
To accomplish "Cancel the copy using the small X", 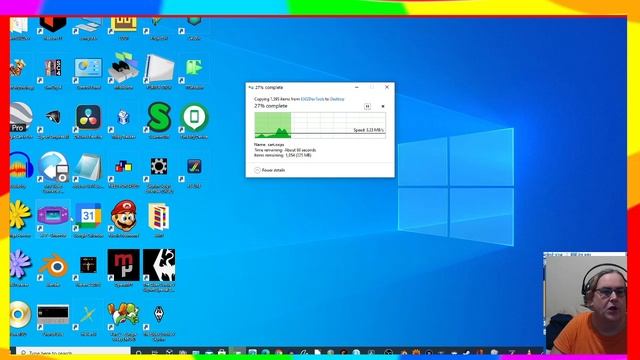I will tap(383, 107).
